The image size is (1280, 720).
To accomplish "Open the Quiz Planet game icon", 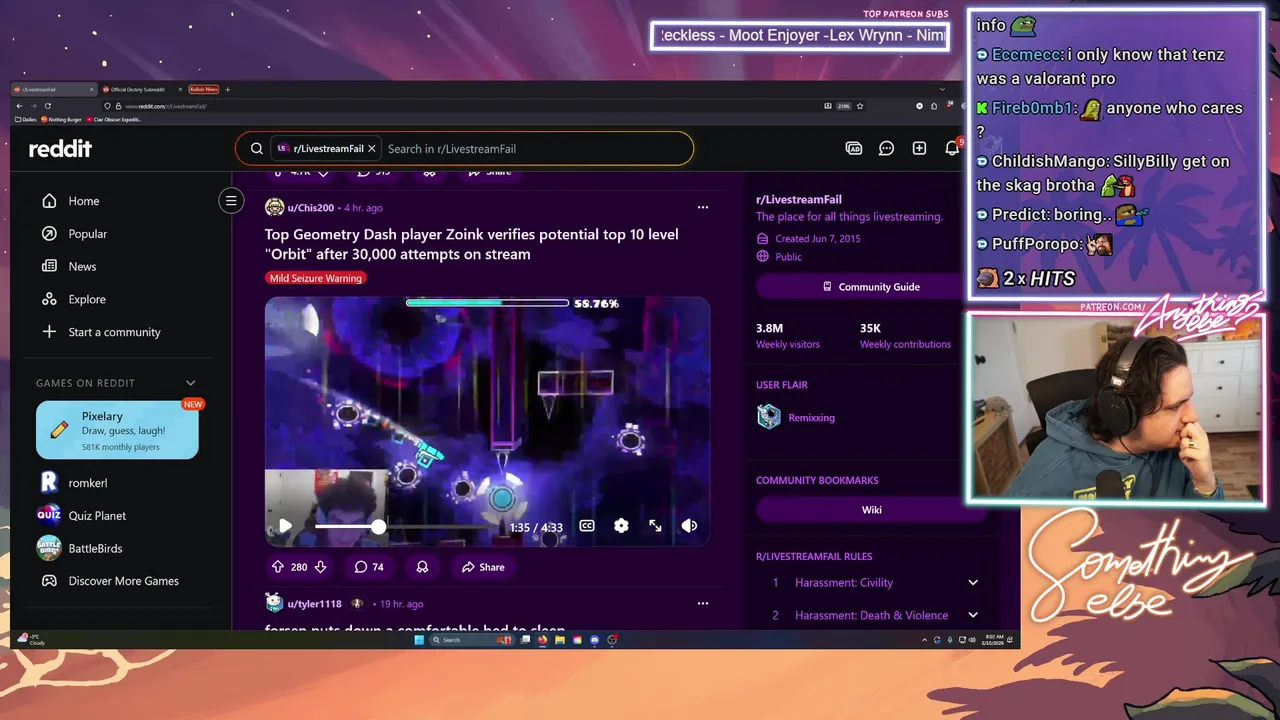I will tap(49, 515).
